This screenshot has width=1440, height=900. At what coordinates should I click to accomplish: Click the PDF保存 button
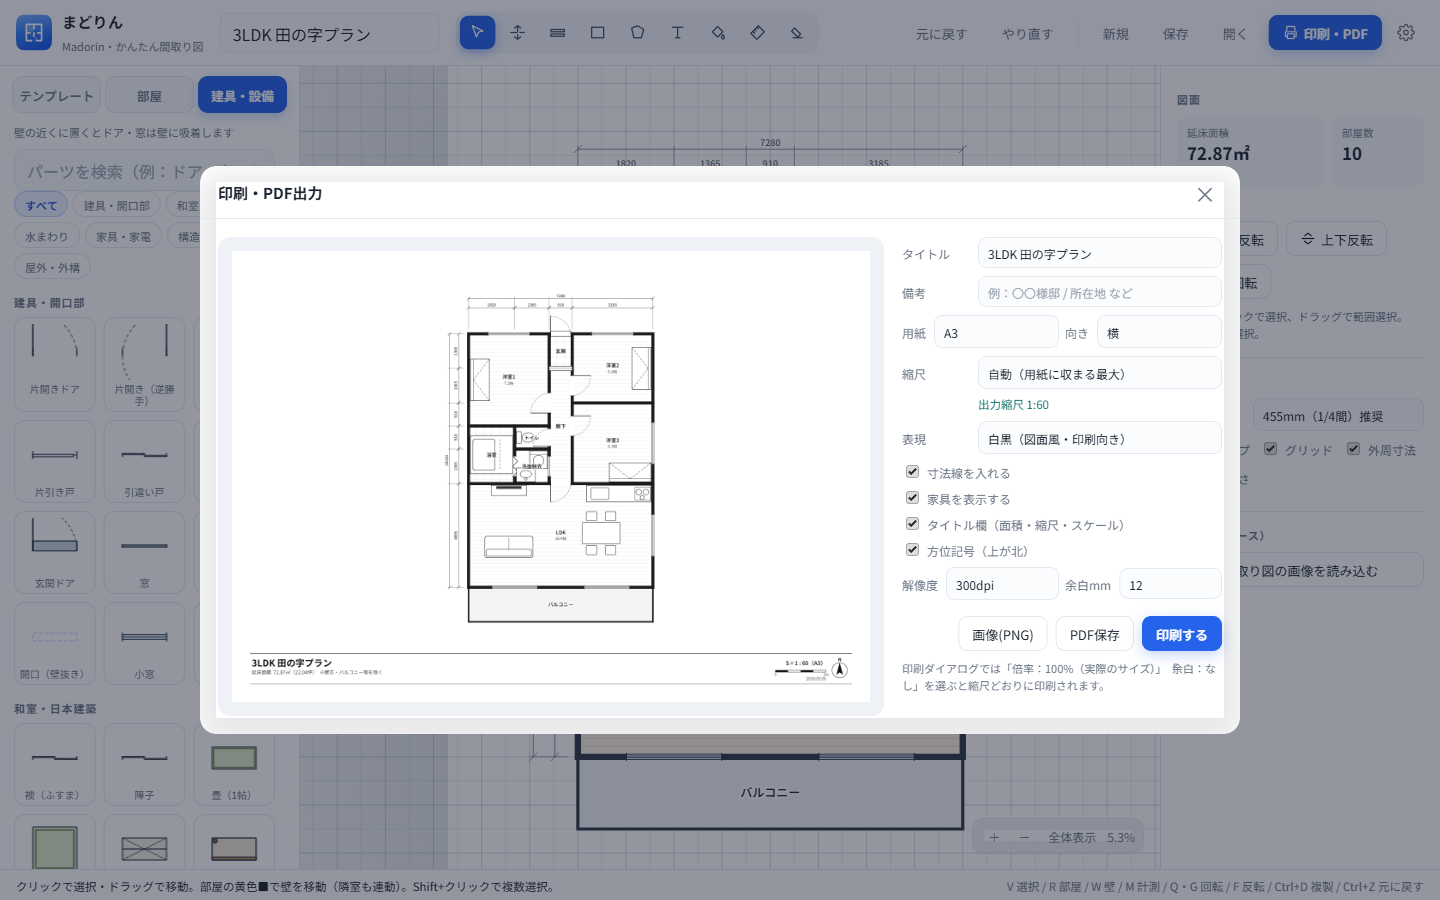point(1095,634)
